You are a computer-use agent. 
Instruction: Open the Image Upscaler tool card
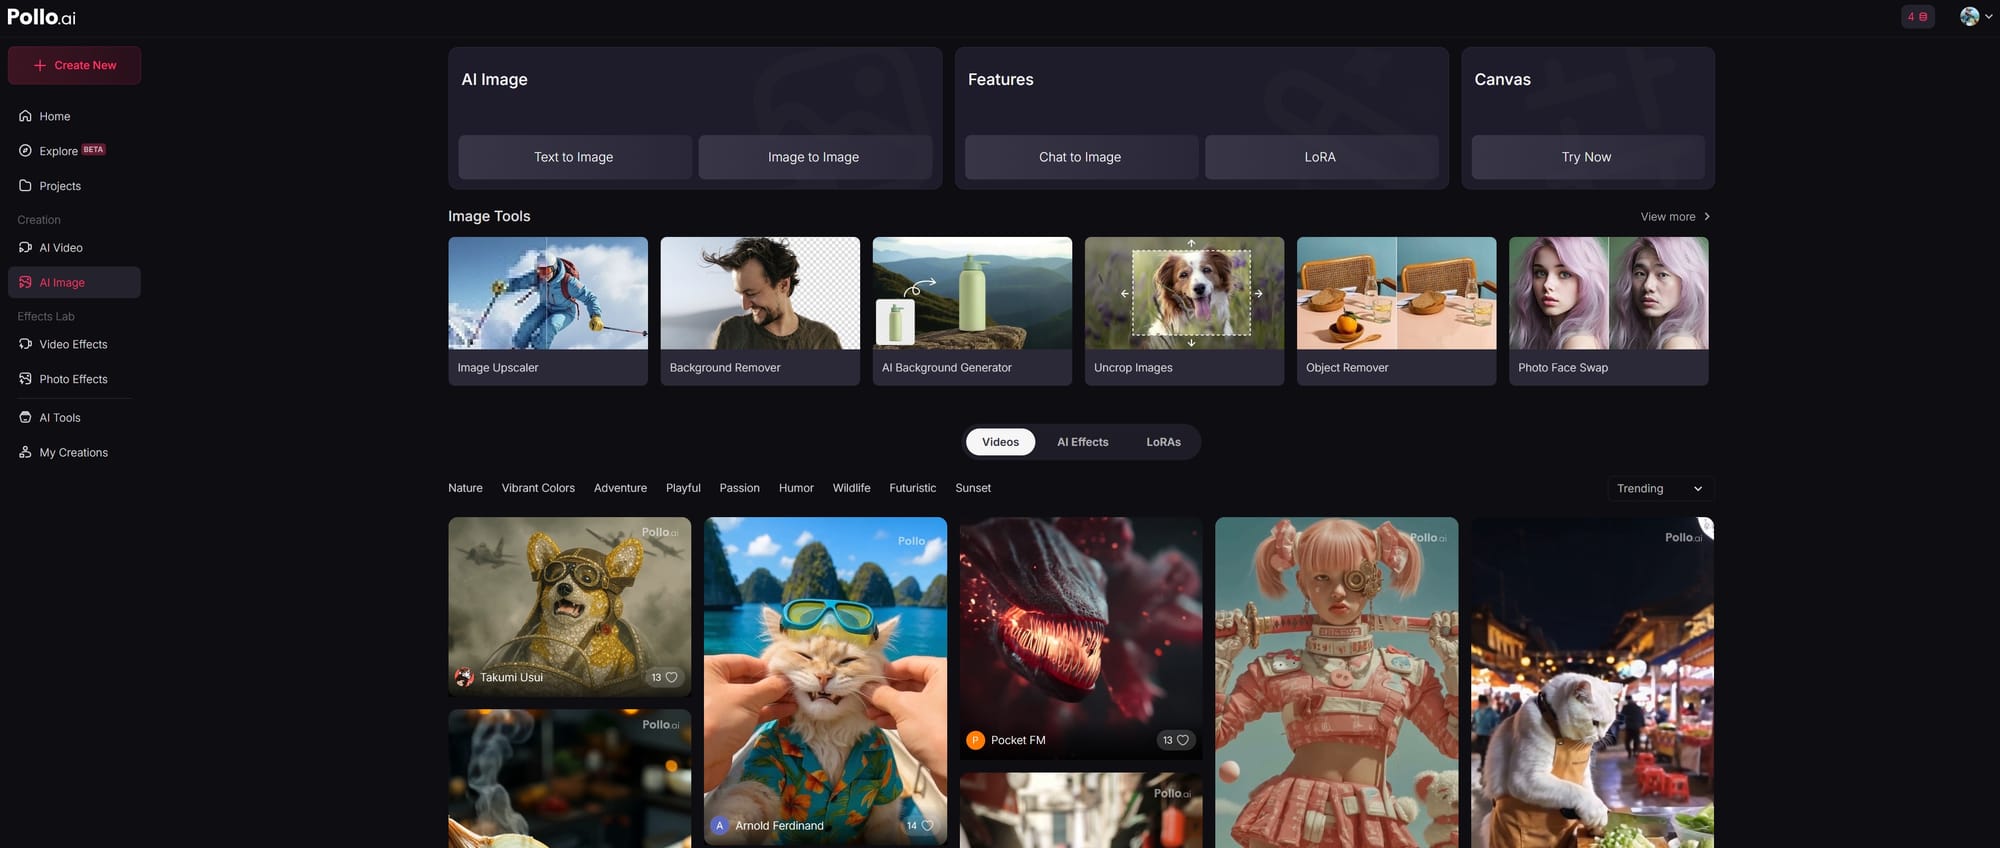(548, 311)
